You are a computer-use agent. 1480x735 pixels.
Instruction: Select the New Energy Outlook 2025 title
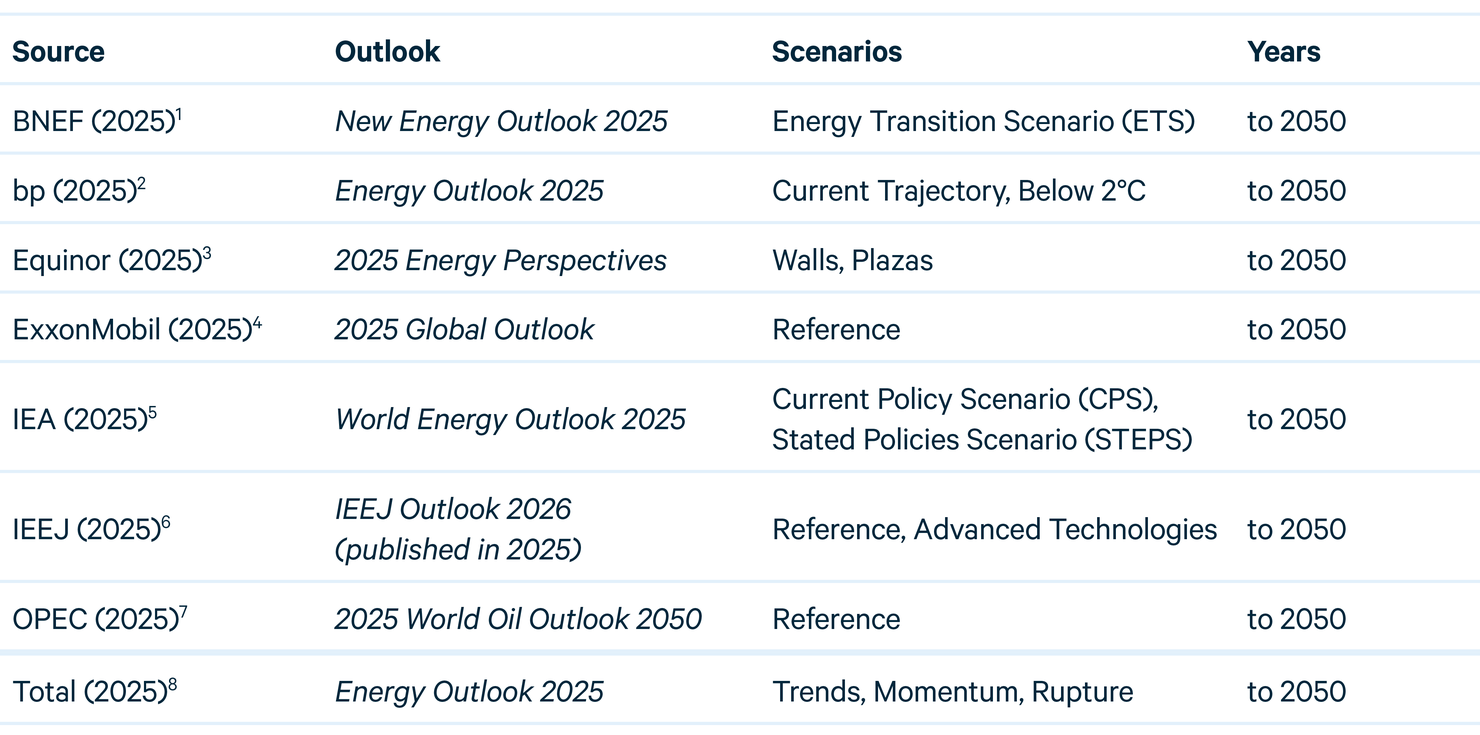[501, 122]
